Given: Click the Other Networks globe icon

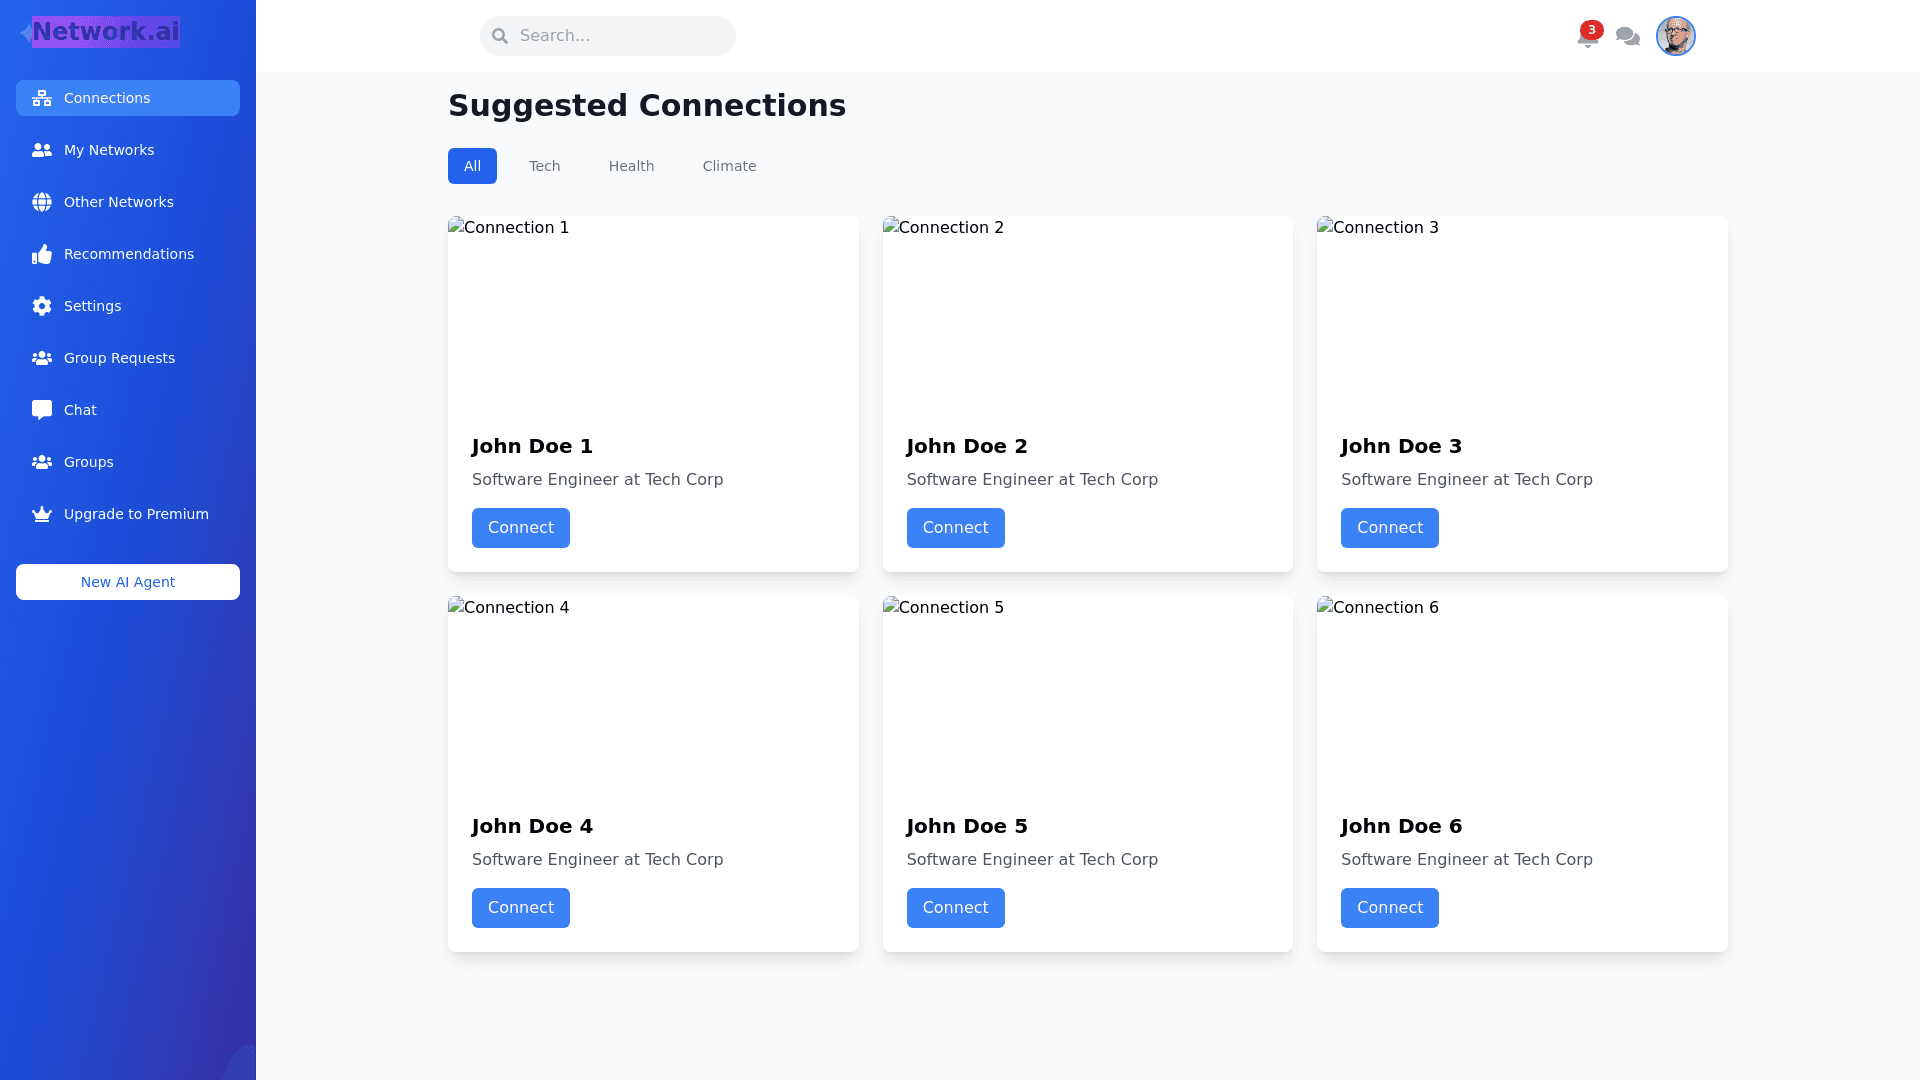Looking at the screenshot, I should 42,202.
